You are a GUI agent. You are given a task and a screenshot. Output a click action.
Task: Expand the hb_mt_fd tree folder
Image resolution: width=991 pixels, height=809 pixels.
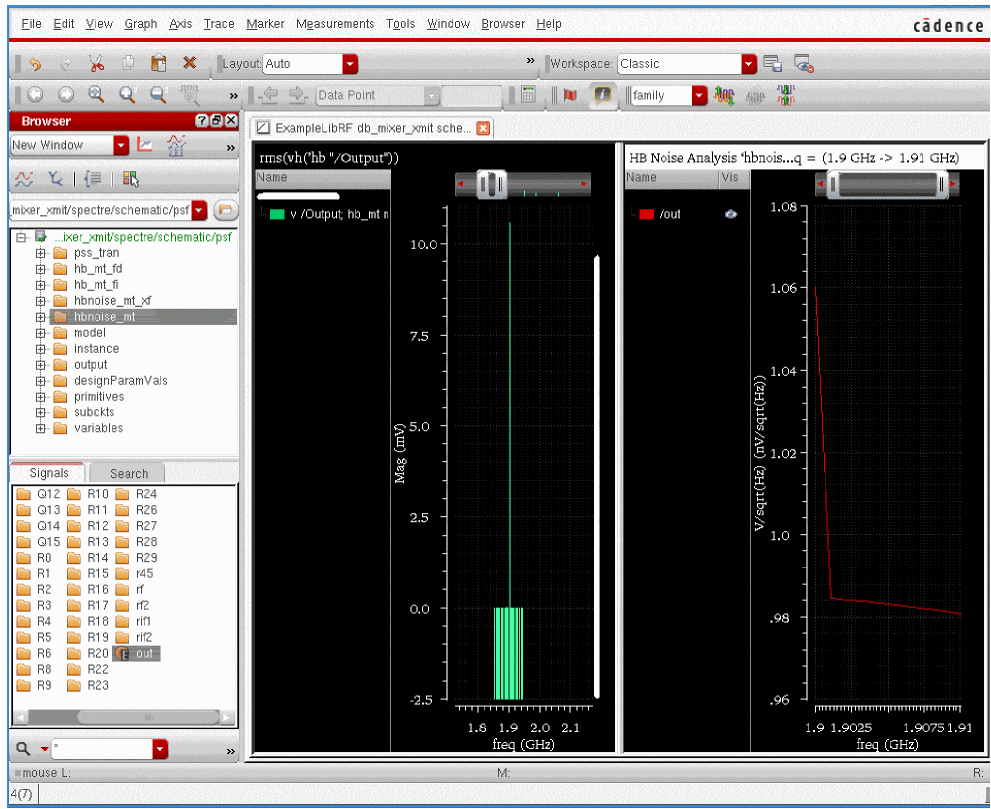pyautogui.click(x=42, y=269)
